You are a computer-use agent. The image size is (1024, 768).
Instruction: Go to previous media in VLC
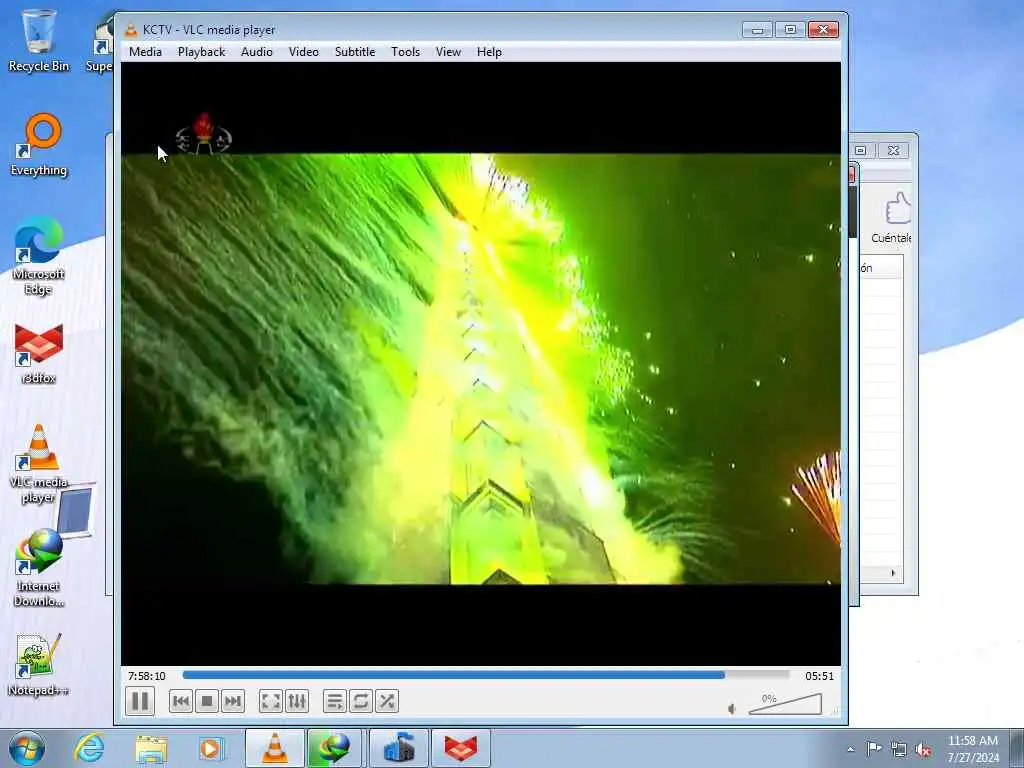(x=181, y=701)
